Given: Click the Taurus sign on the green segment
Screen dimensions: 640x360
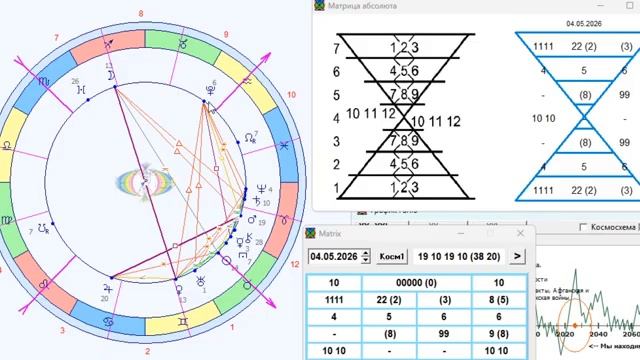Looking at the screenshot, I should click(x=247, y=285).
